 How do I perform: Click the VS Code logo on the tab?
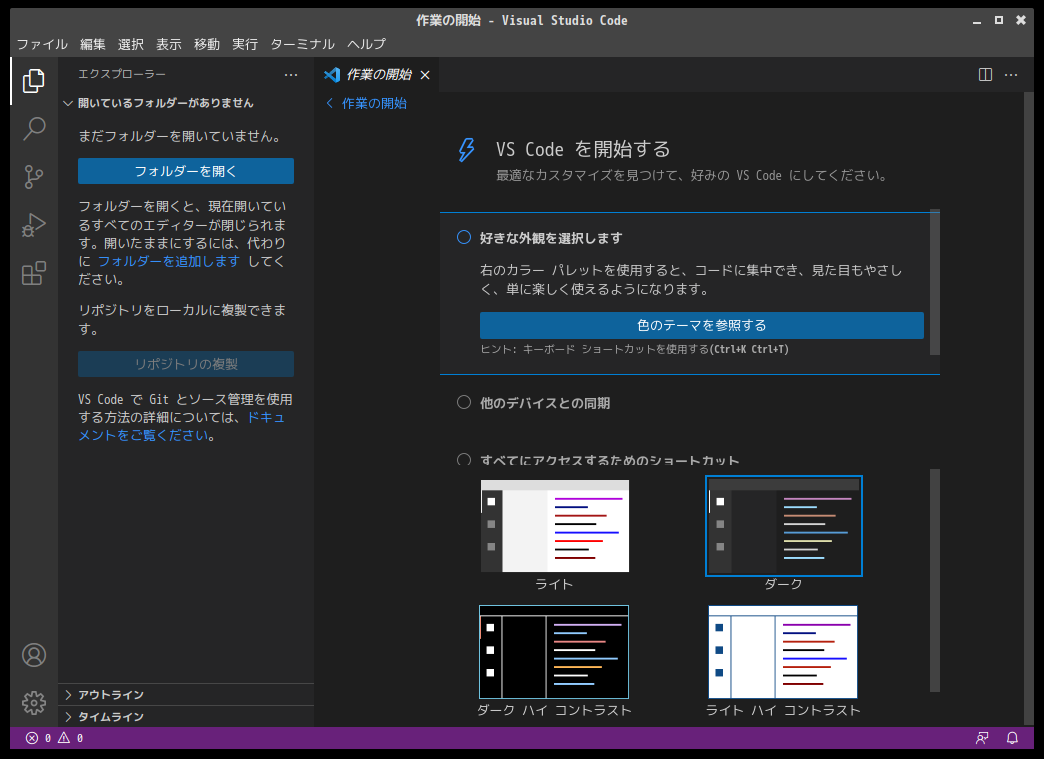(332, 75)
